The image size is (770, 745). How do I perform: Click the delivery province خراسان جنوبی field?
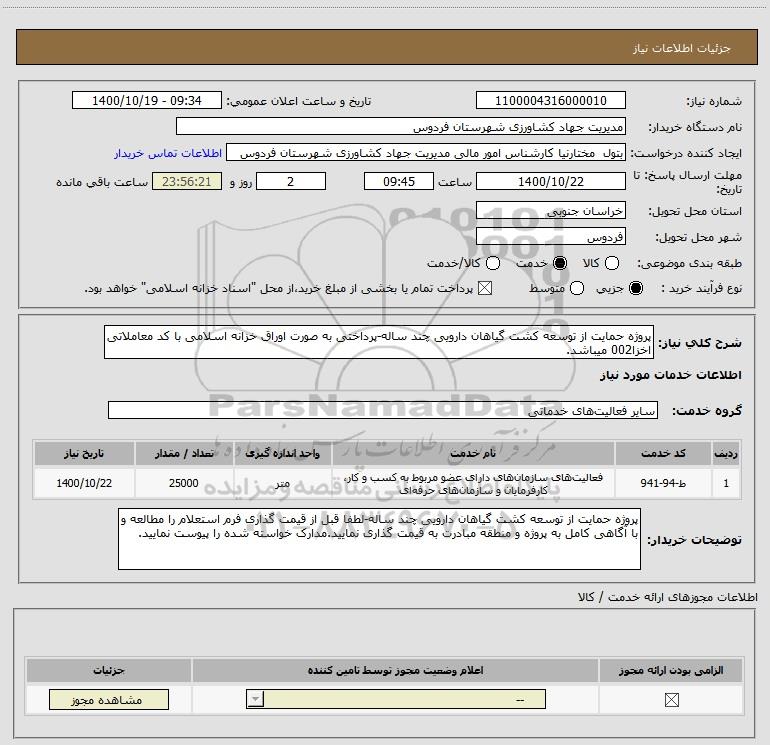pos(550,211)
